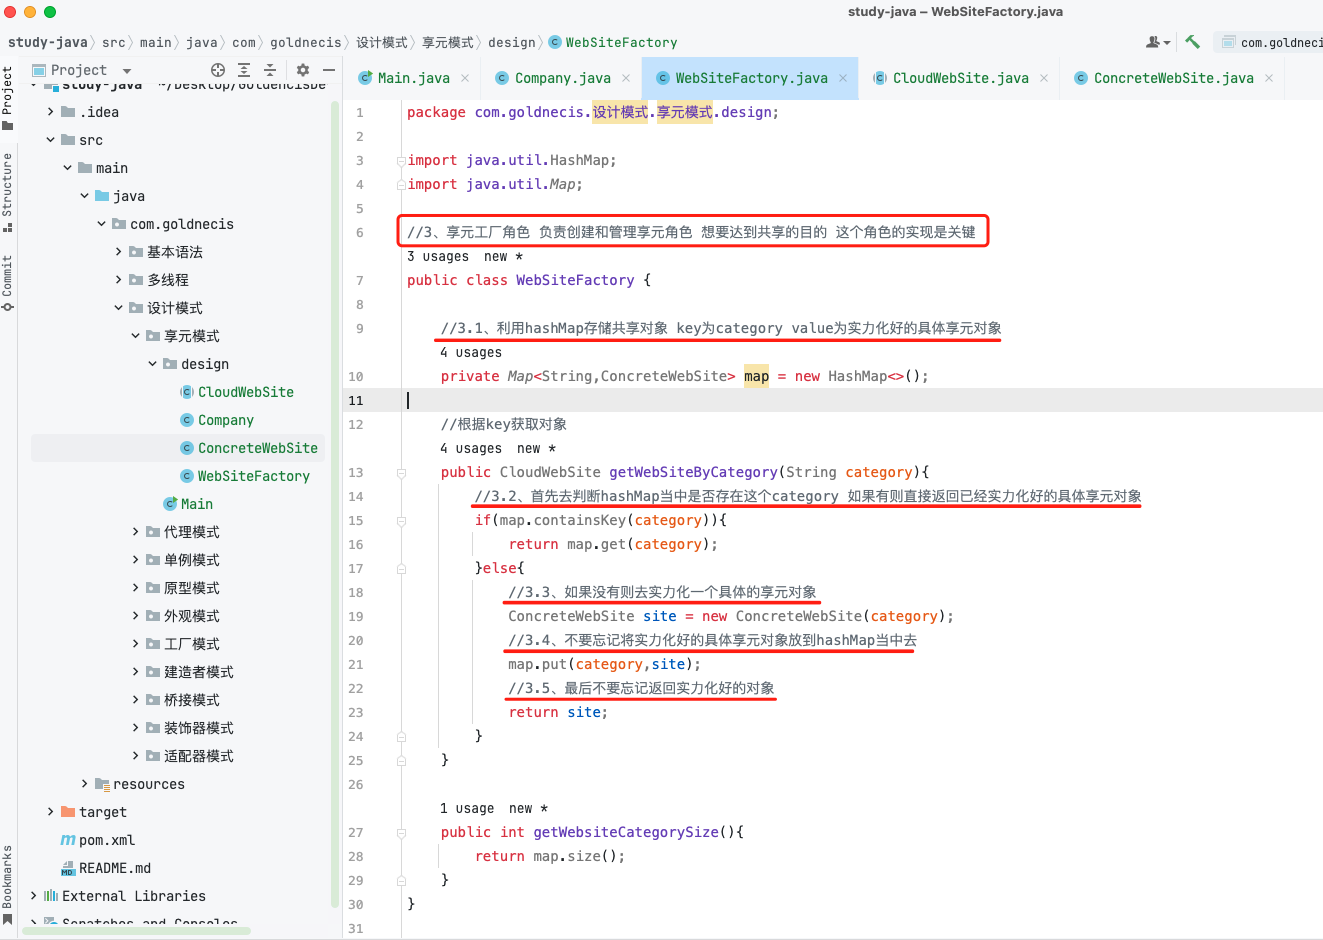Viewport: 1323px width, 940px height.
Task: Open the Code With Me dropdown
Action: [1158, 42]
